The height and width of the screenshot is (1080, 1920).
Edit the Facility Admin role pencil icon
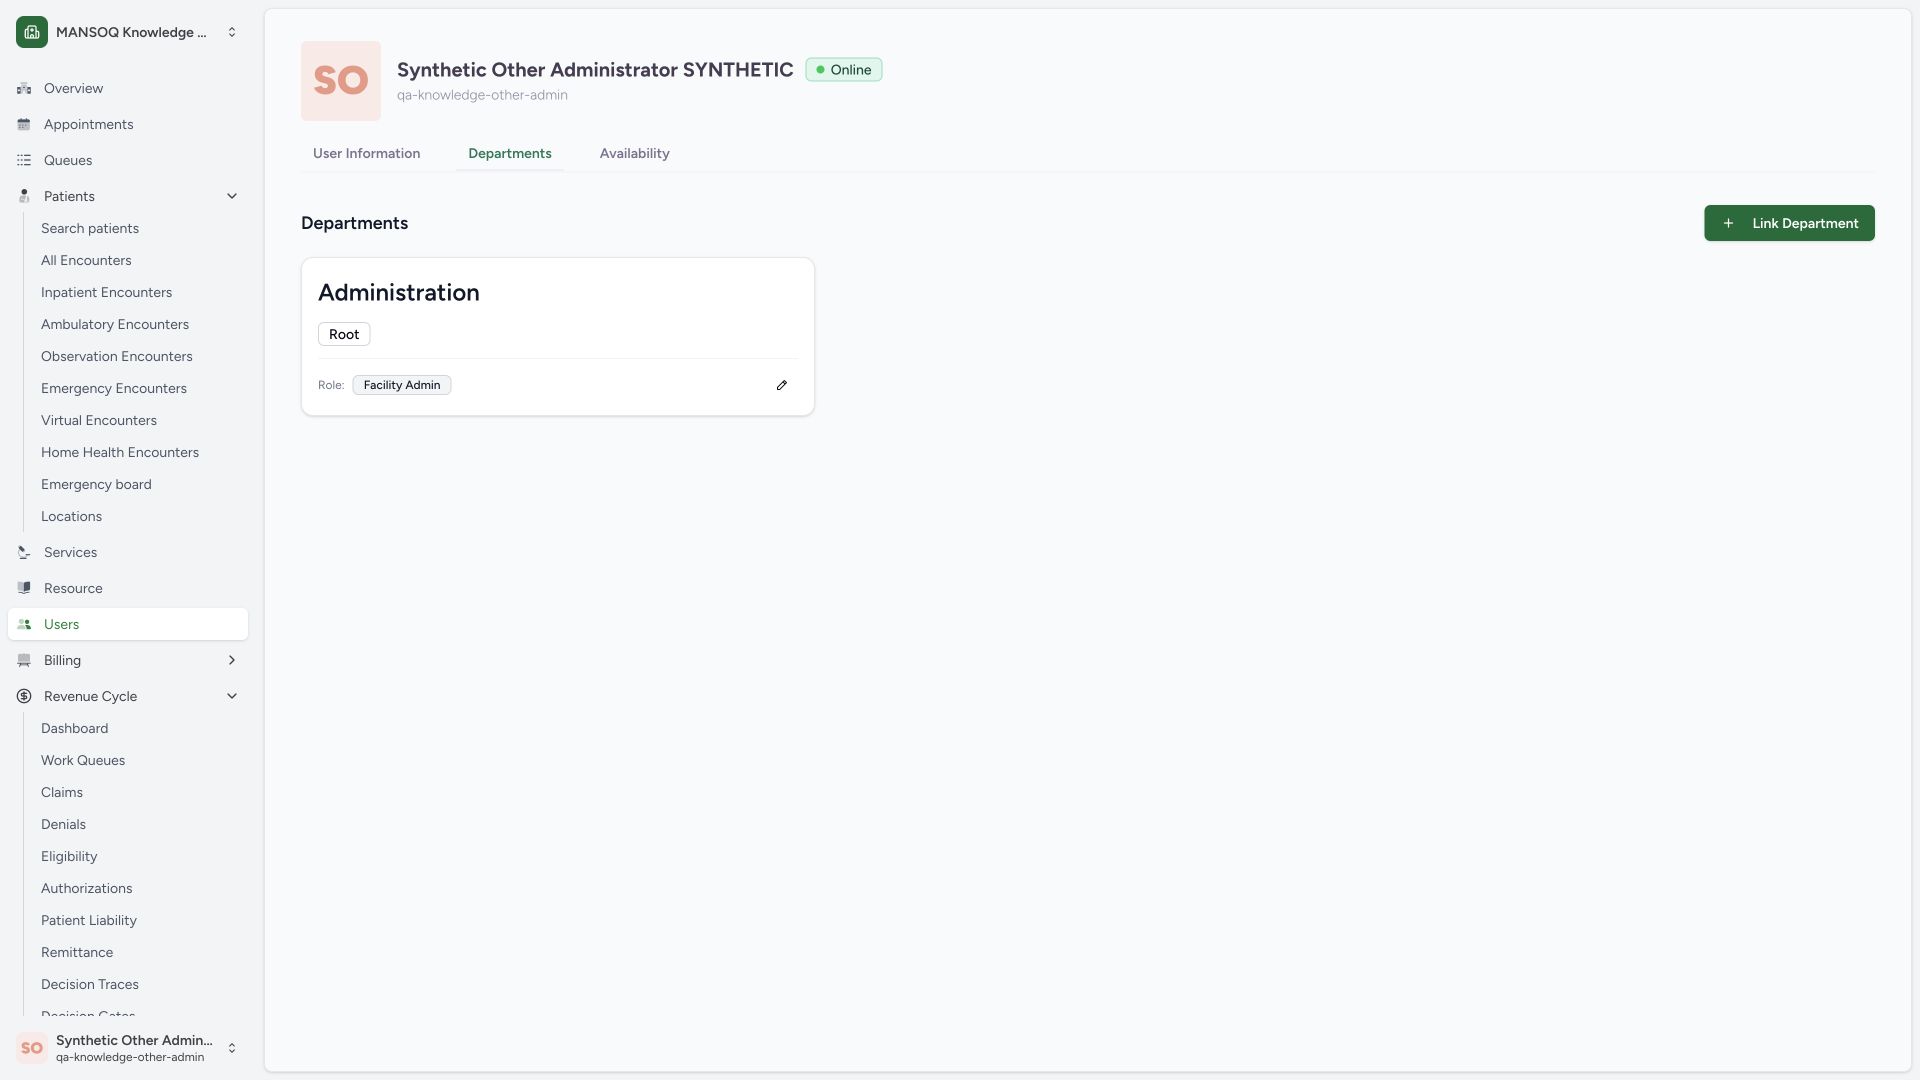782,386
